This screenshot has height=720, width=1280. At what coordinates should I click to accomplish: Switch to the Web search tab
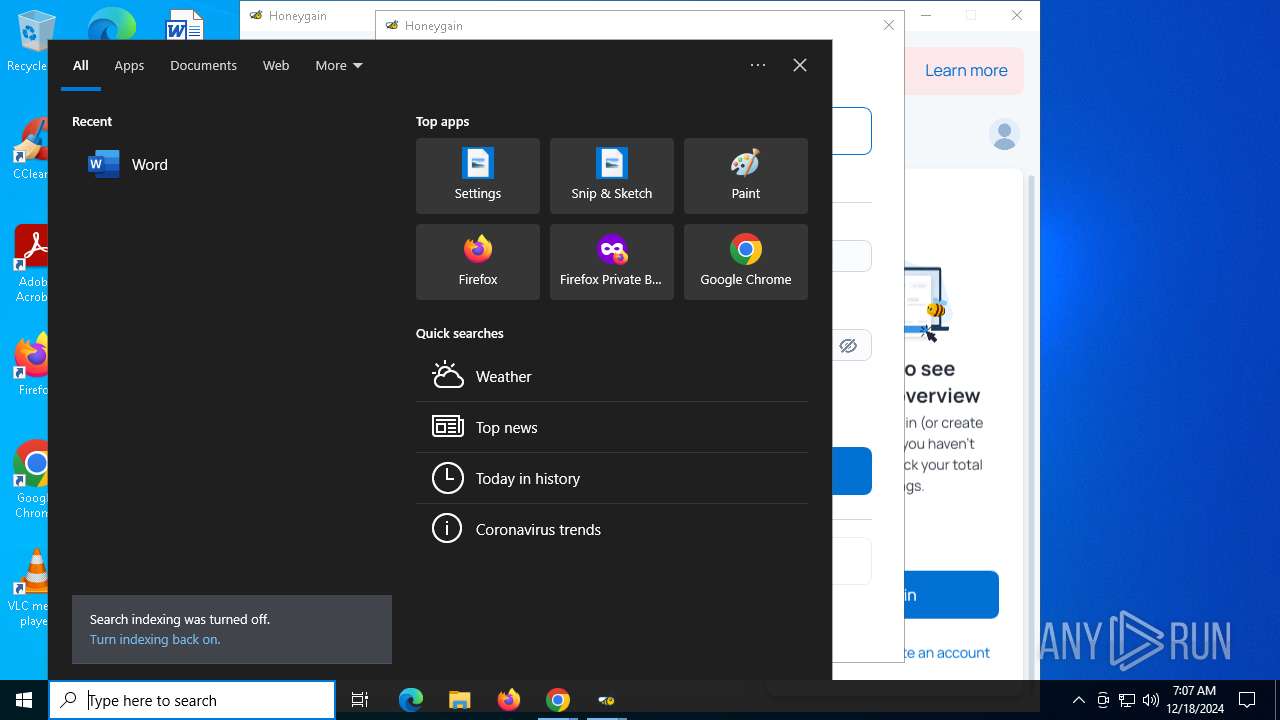[x=276, y=65]
